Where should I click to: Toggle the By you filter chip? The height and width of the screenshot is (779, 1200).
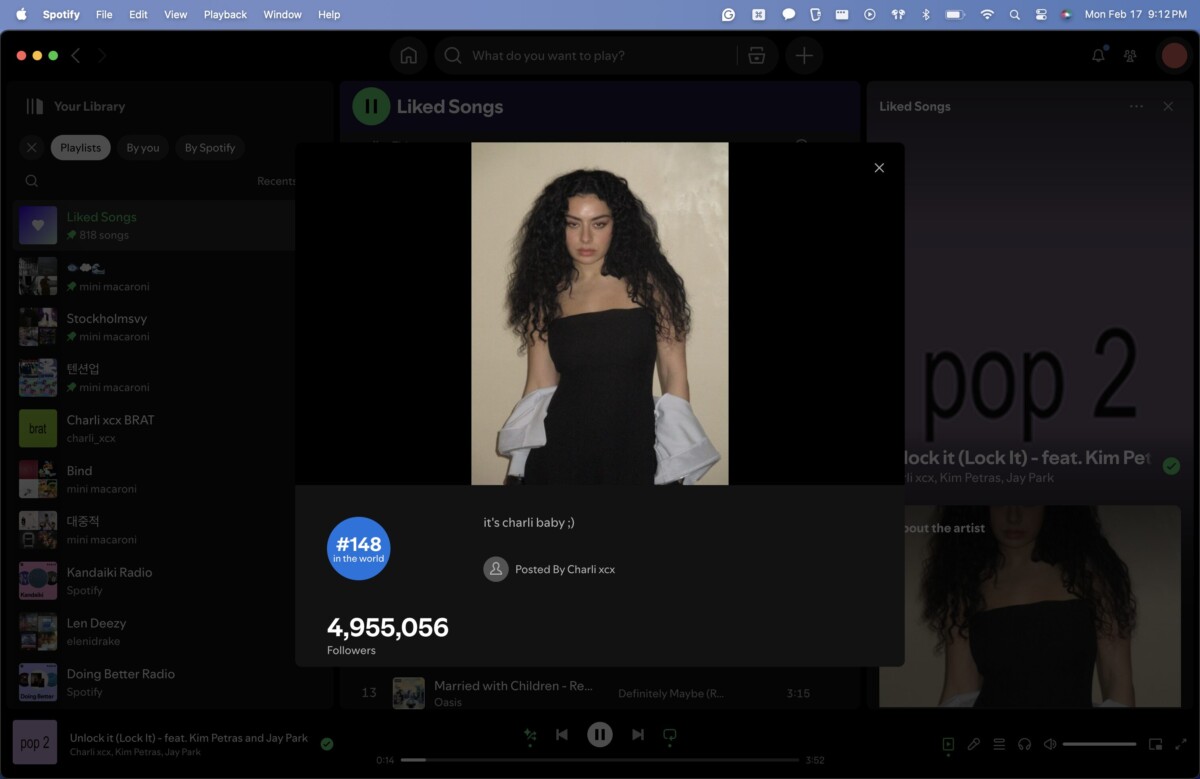pyautogui.click(x=143, y=148)
